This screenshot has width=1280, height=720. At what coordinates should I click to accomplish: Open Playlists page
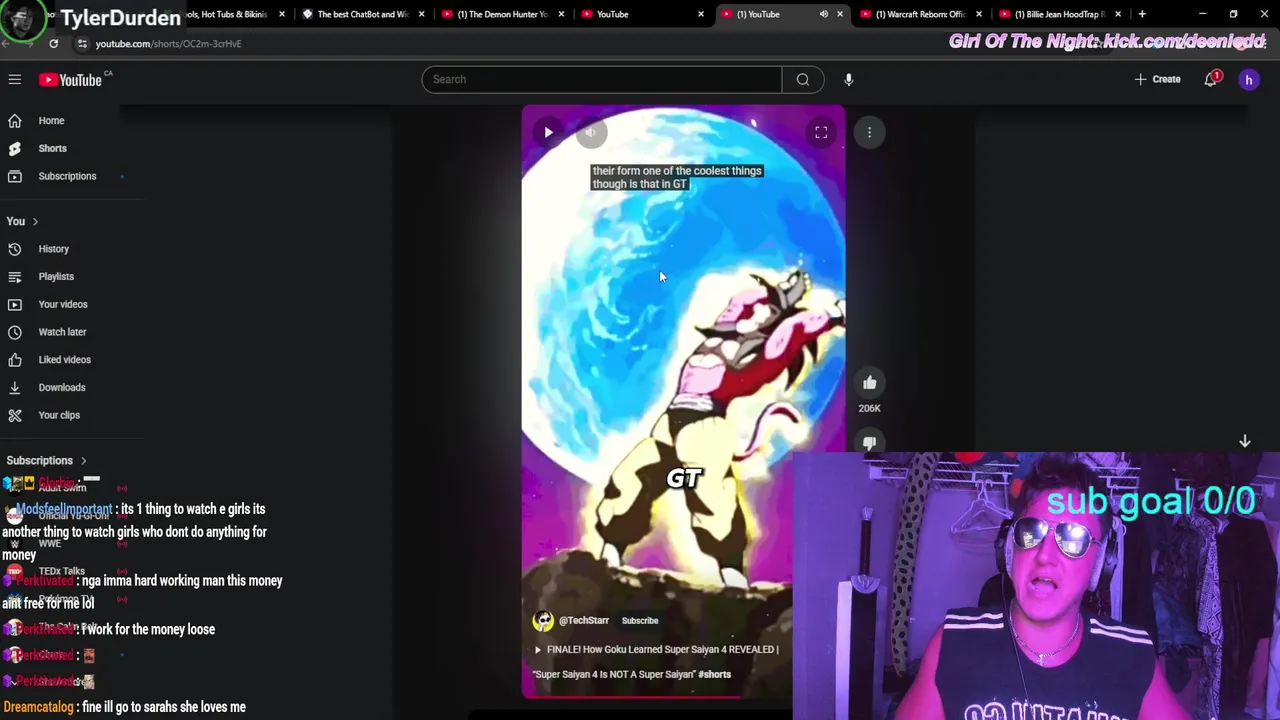[x=56, y=276]
